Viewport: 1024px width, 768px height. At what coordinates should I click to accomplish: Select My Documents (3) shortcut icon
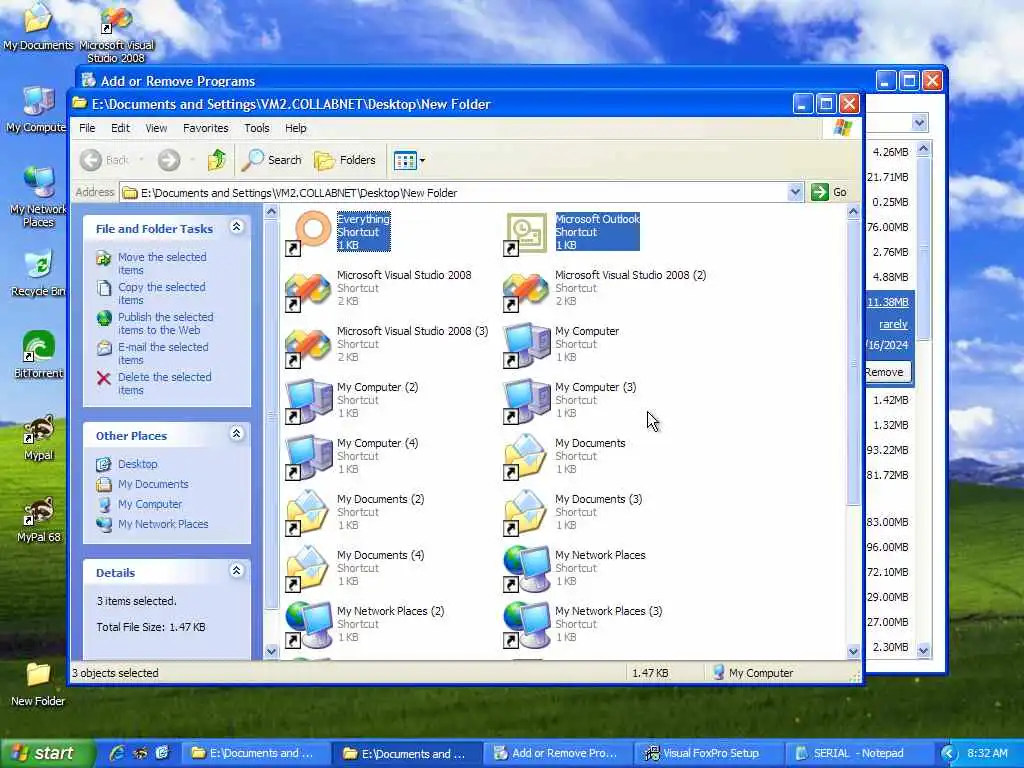pyautogui.click(x=526, y=513)
